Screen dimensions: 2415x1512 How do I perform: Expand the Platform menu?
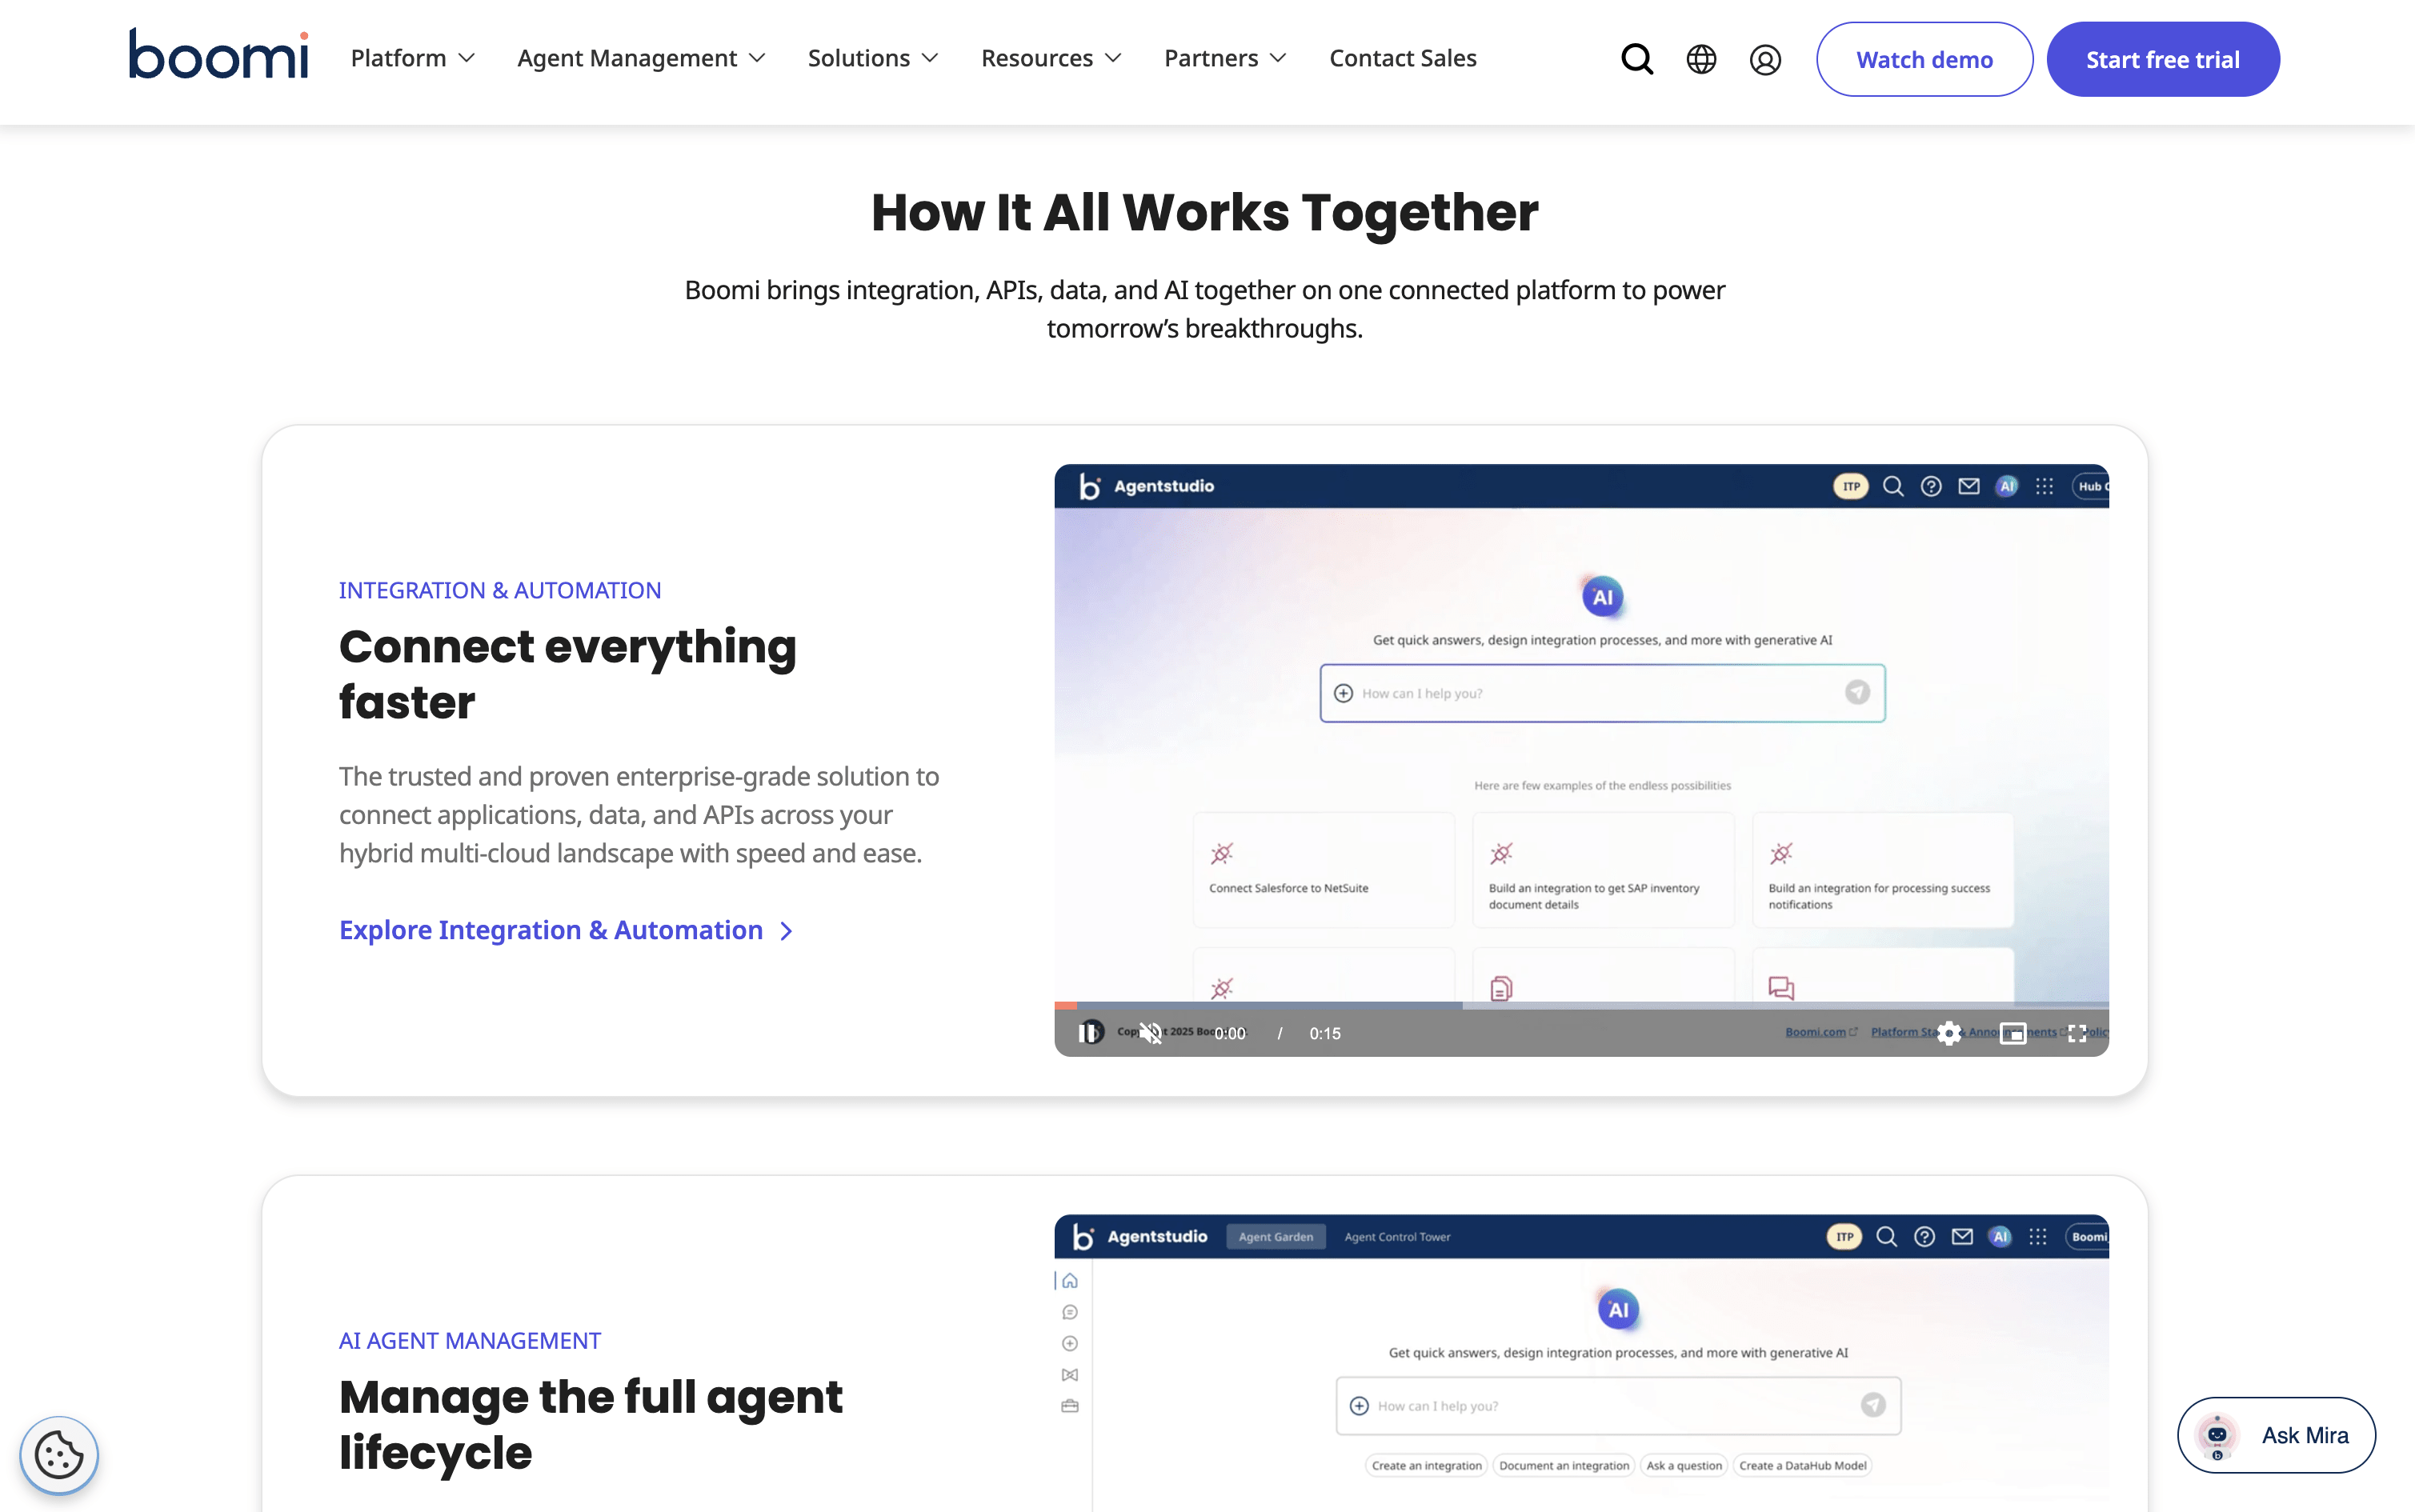pyautogui.click(x=412, y=58)
